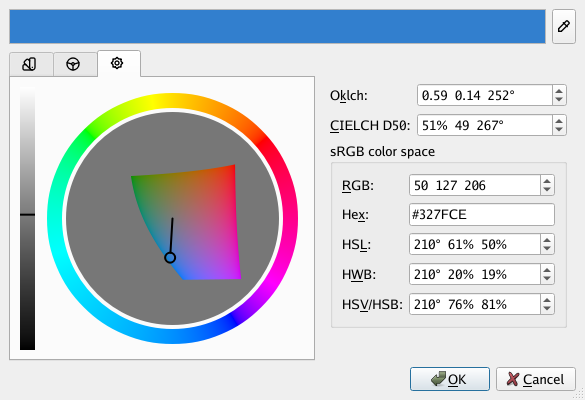This screenshot has width=585, height=400.
Task: Cancel the color dialog
Action: pos(536,379)
